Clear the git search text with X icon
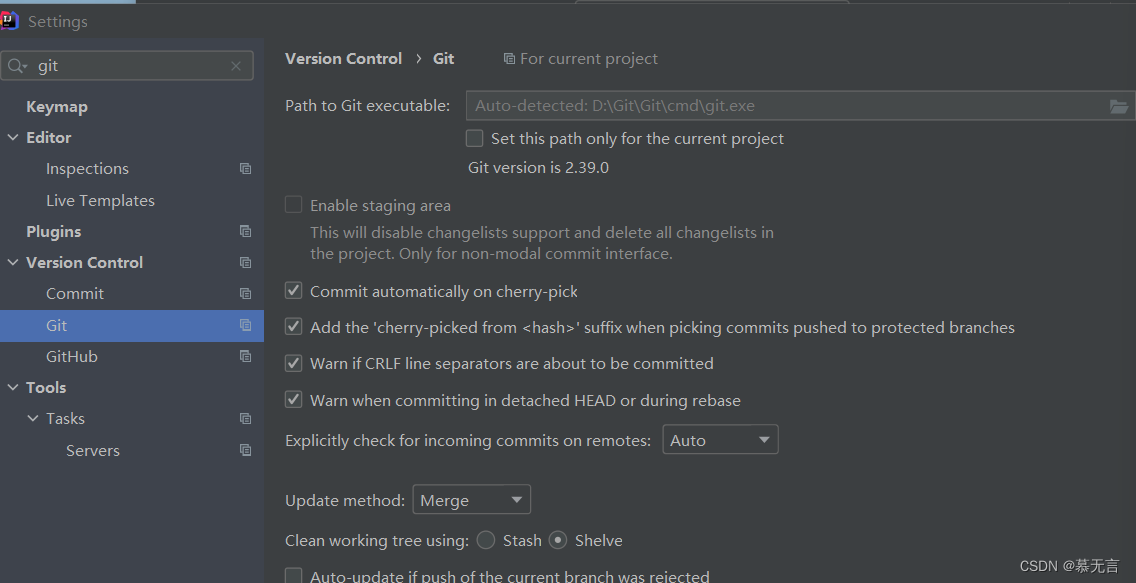Image resolution: width=1136 pixels, height=583 pixels. 235,66
